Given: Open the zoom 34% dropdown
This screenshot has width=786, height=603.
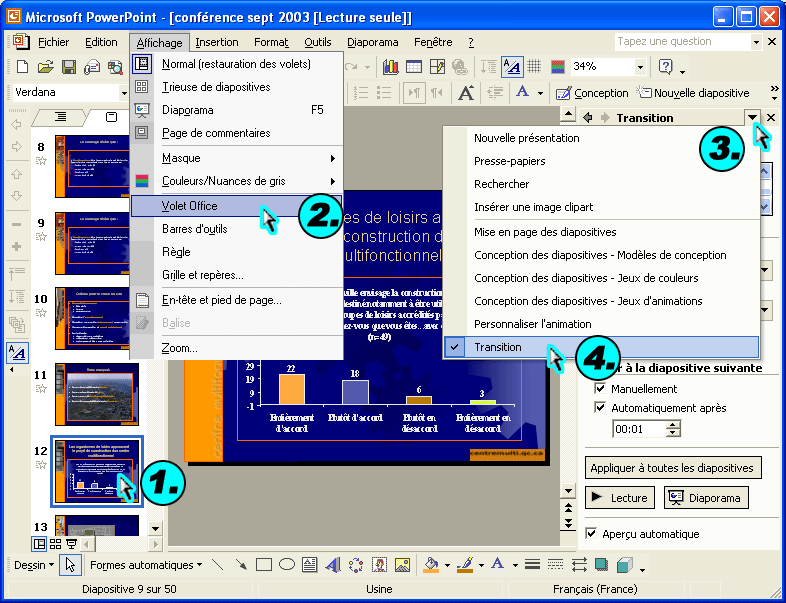Looking at the screenshot, I should pos(640,66).
